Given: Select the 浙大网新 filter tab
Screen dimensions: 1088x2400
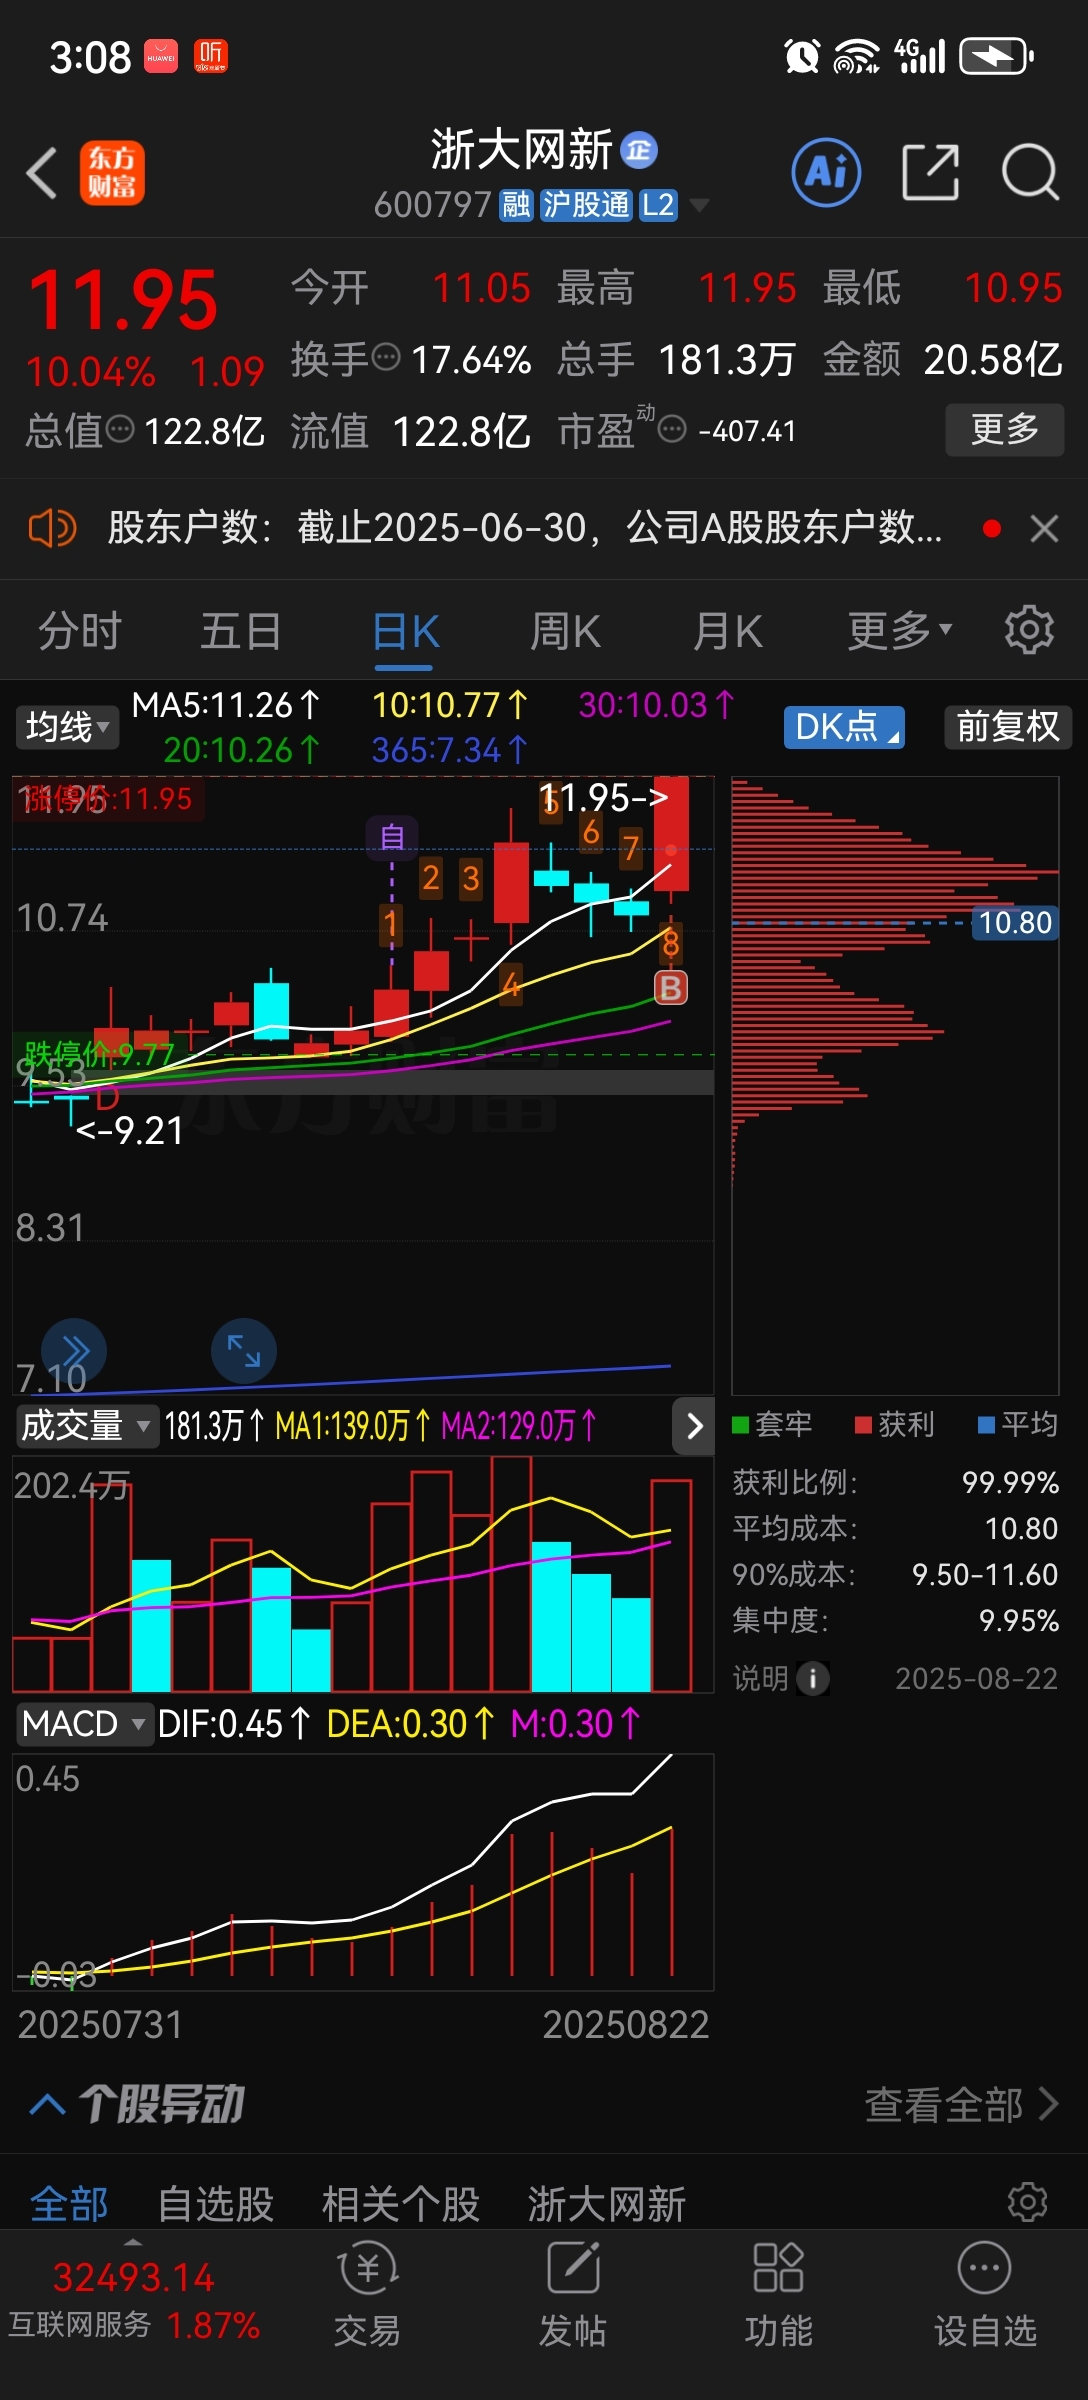Looking at the screenshot, I should coord(607,2204).
